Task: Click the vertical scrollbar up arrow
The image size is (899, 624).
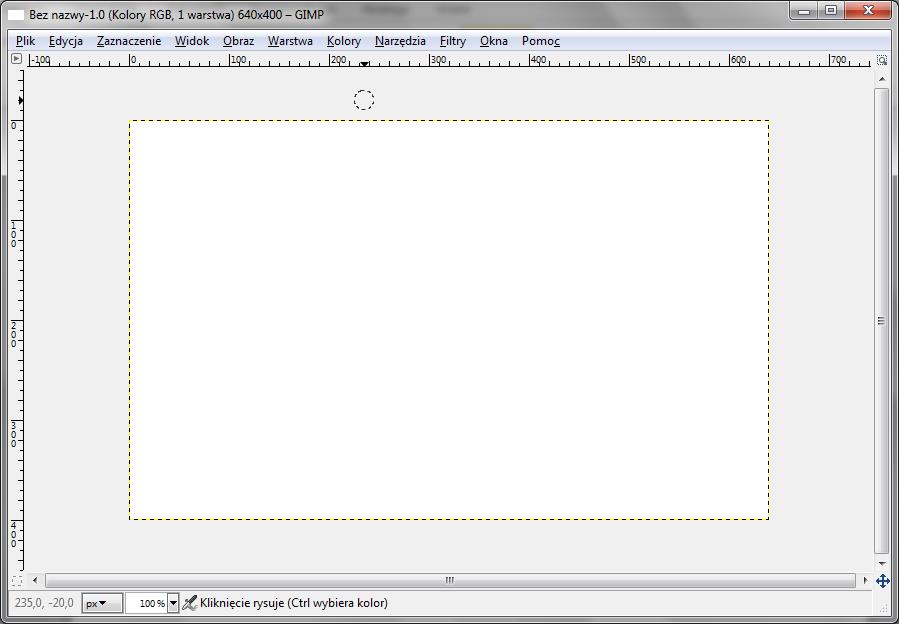Action: coord(881,79)
